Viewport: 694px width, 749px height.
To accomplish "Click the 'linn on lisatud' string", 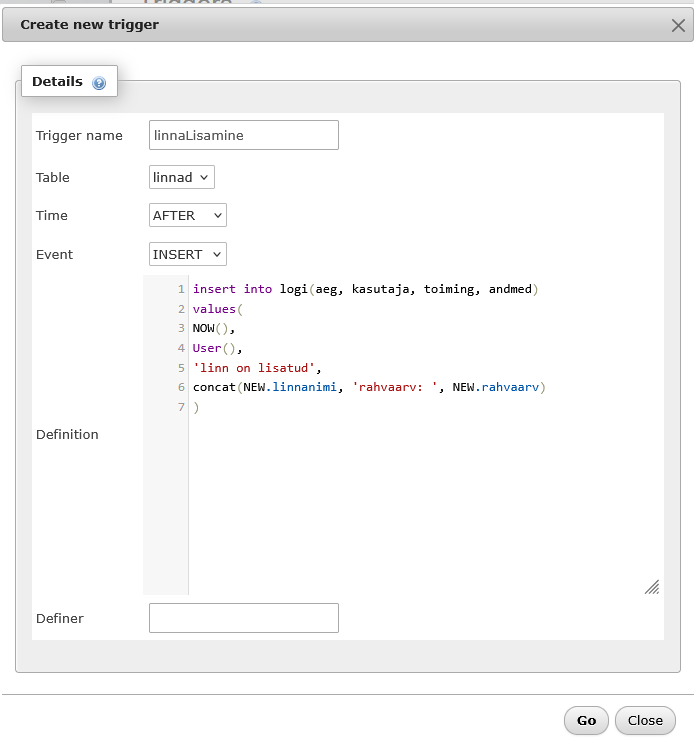I will [x=256, y=367].
